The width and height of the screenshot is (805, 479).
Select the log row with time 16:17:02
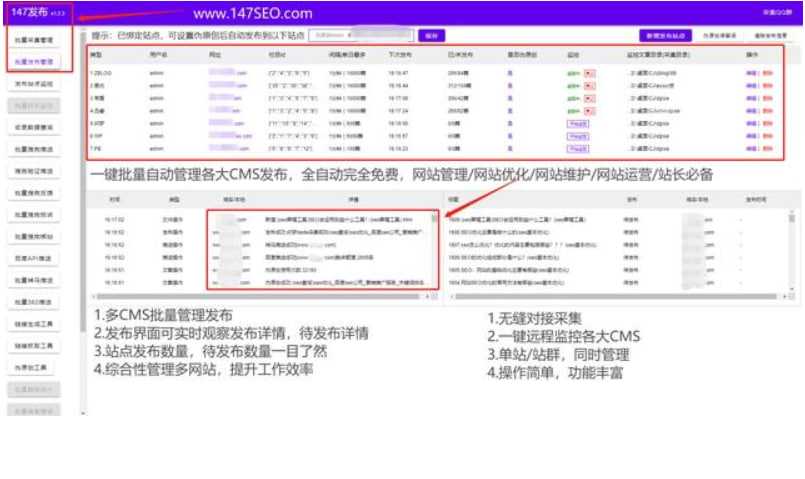[x=263, y=220]
